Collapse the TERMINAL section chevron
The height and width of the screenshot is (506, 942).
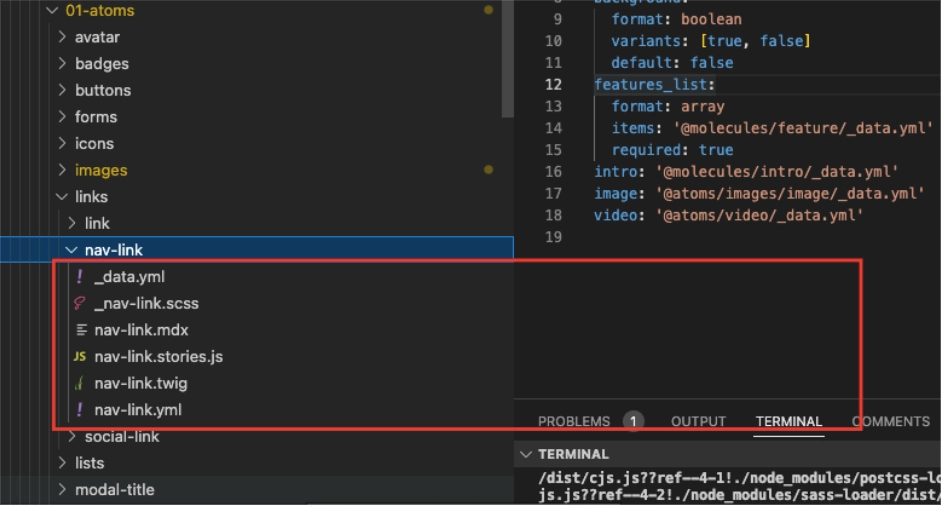526,454
